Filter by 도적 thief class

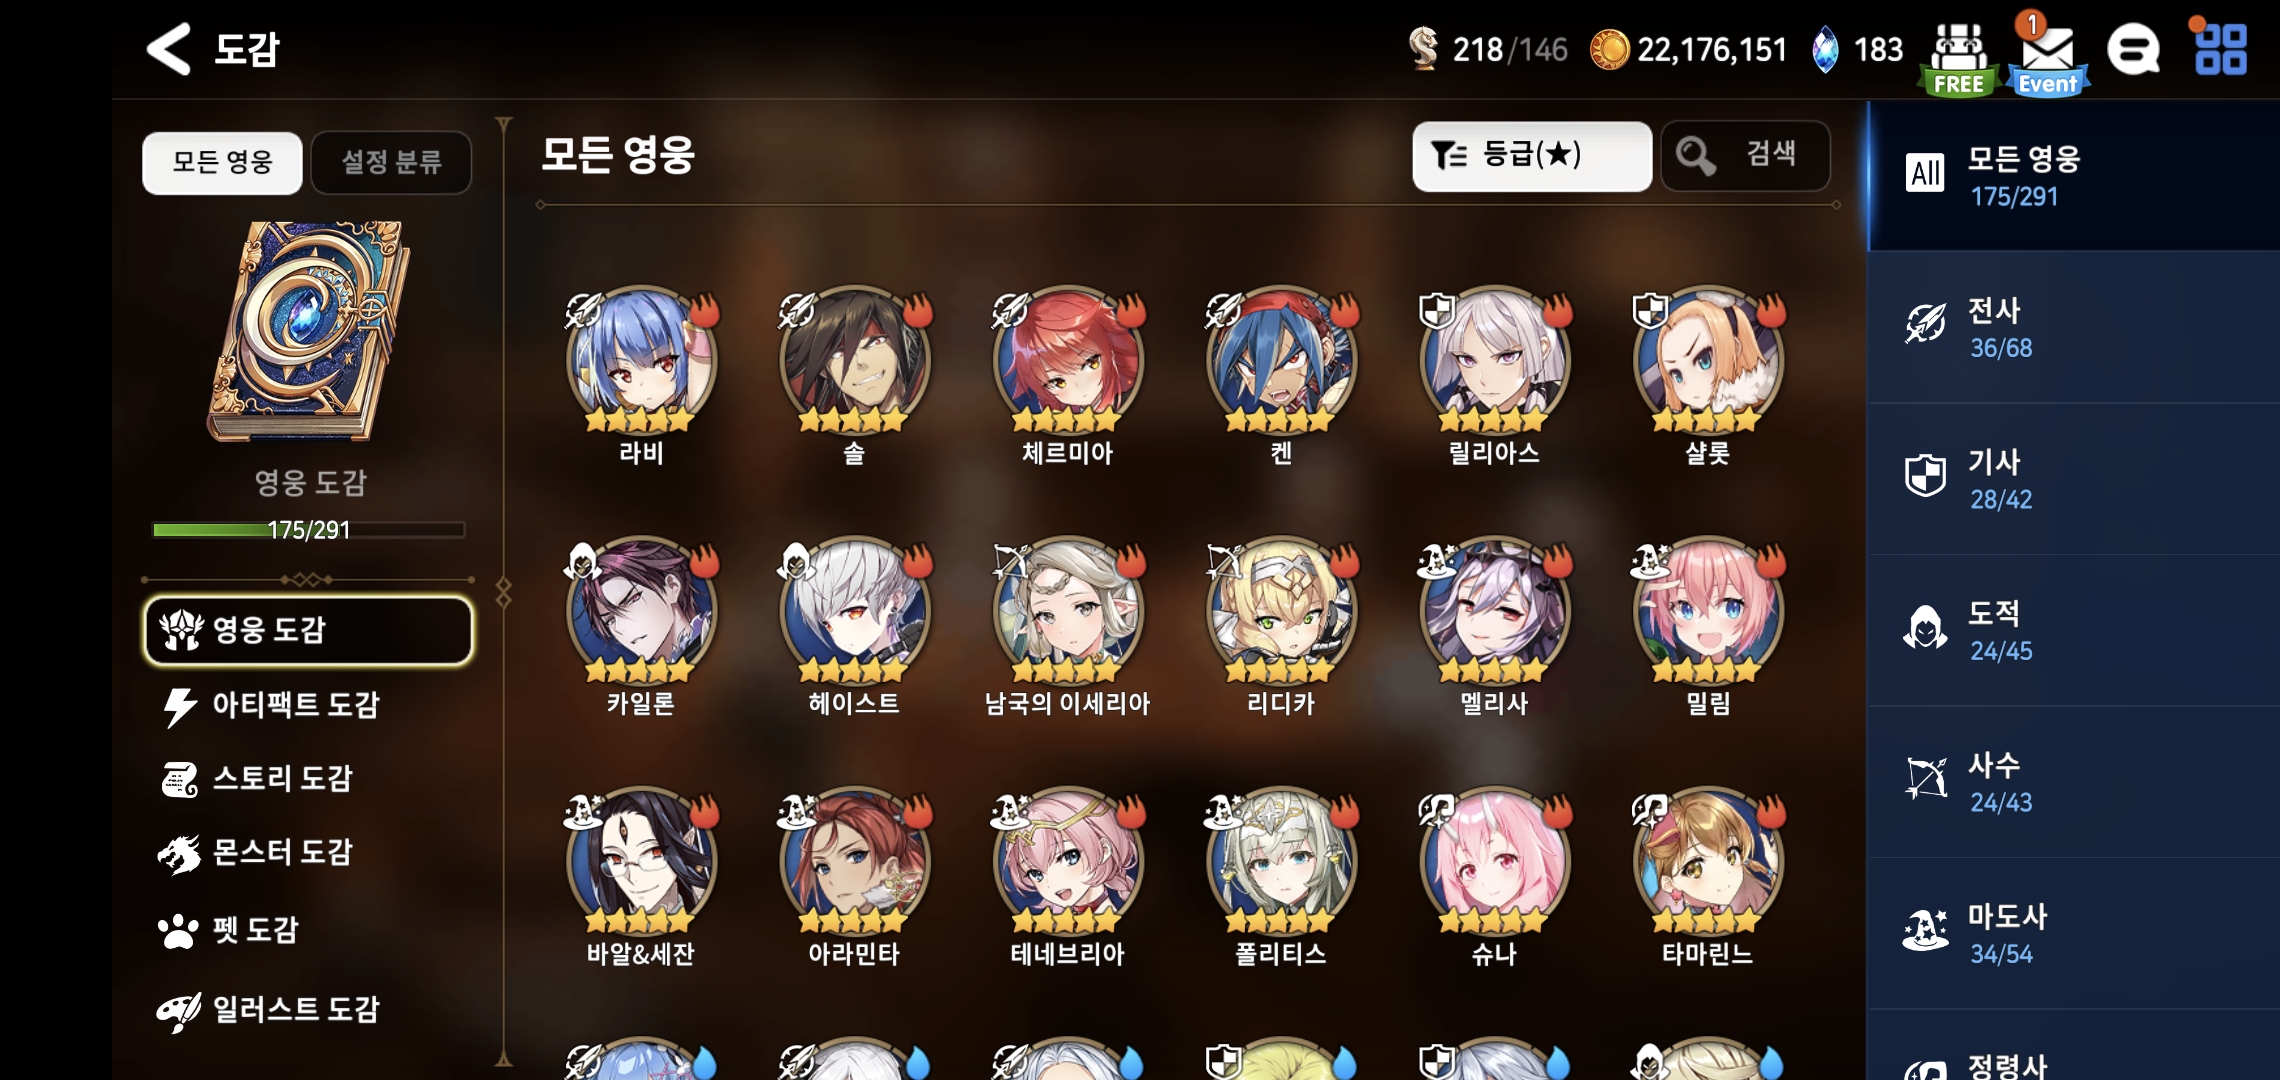[x=2074, y=631]
